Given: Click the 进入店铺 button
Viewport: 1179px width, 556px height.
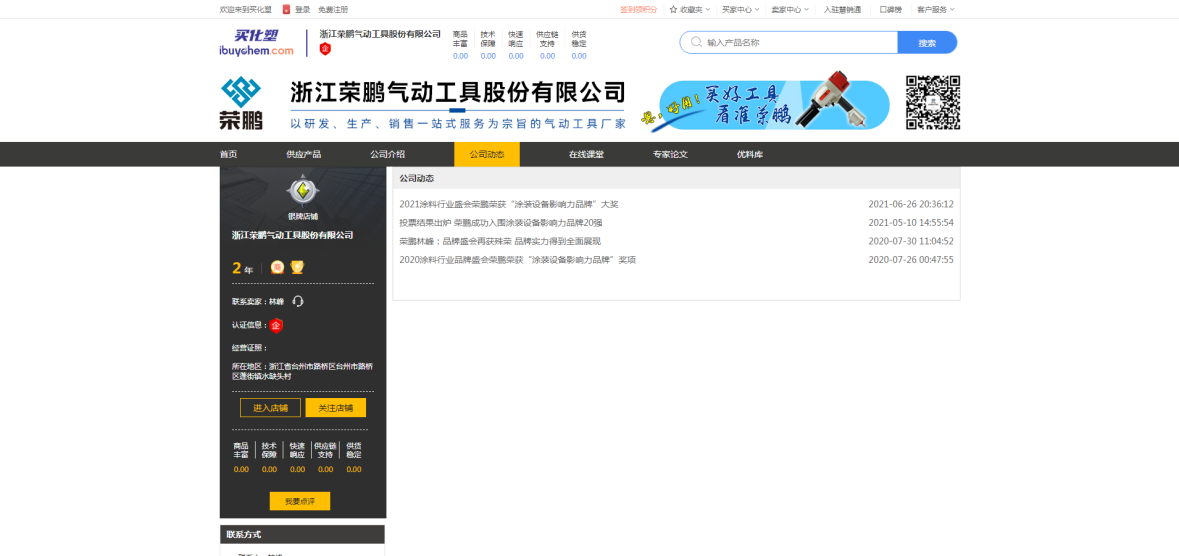Looking at the screenshot, I should (271, 408).
